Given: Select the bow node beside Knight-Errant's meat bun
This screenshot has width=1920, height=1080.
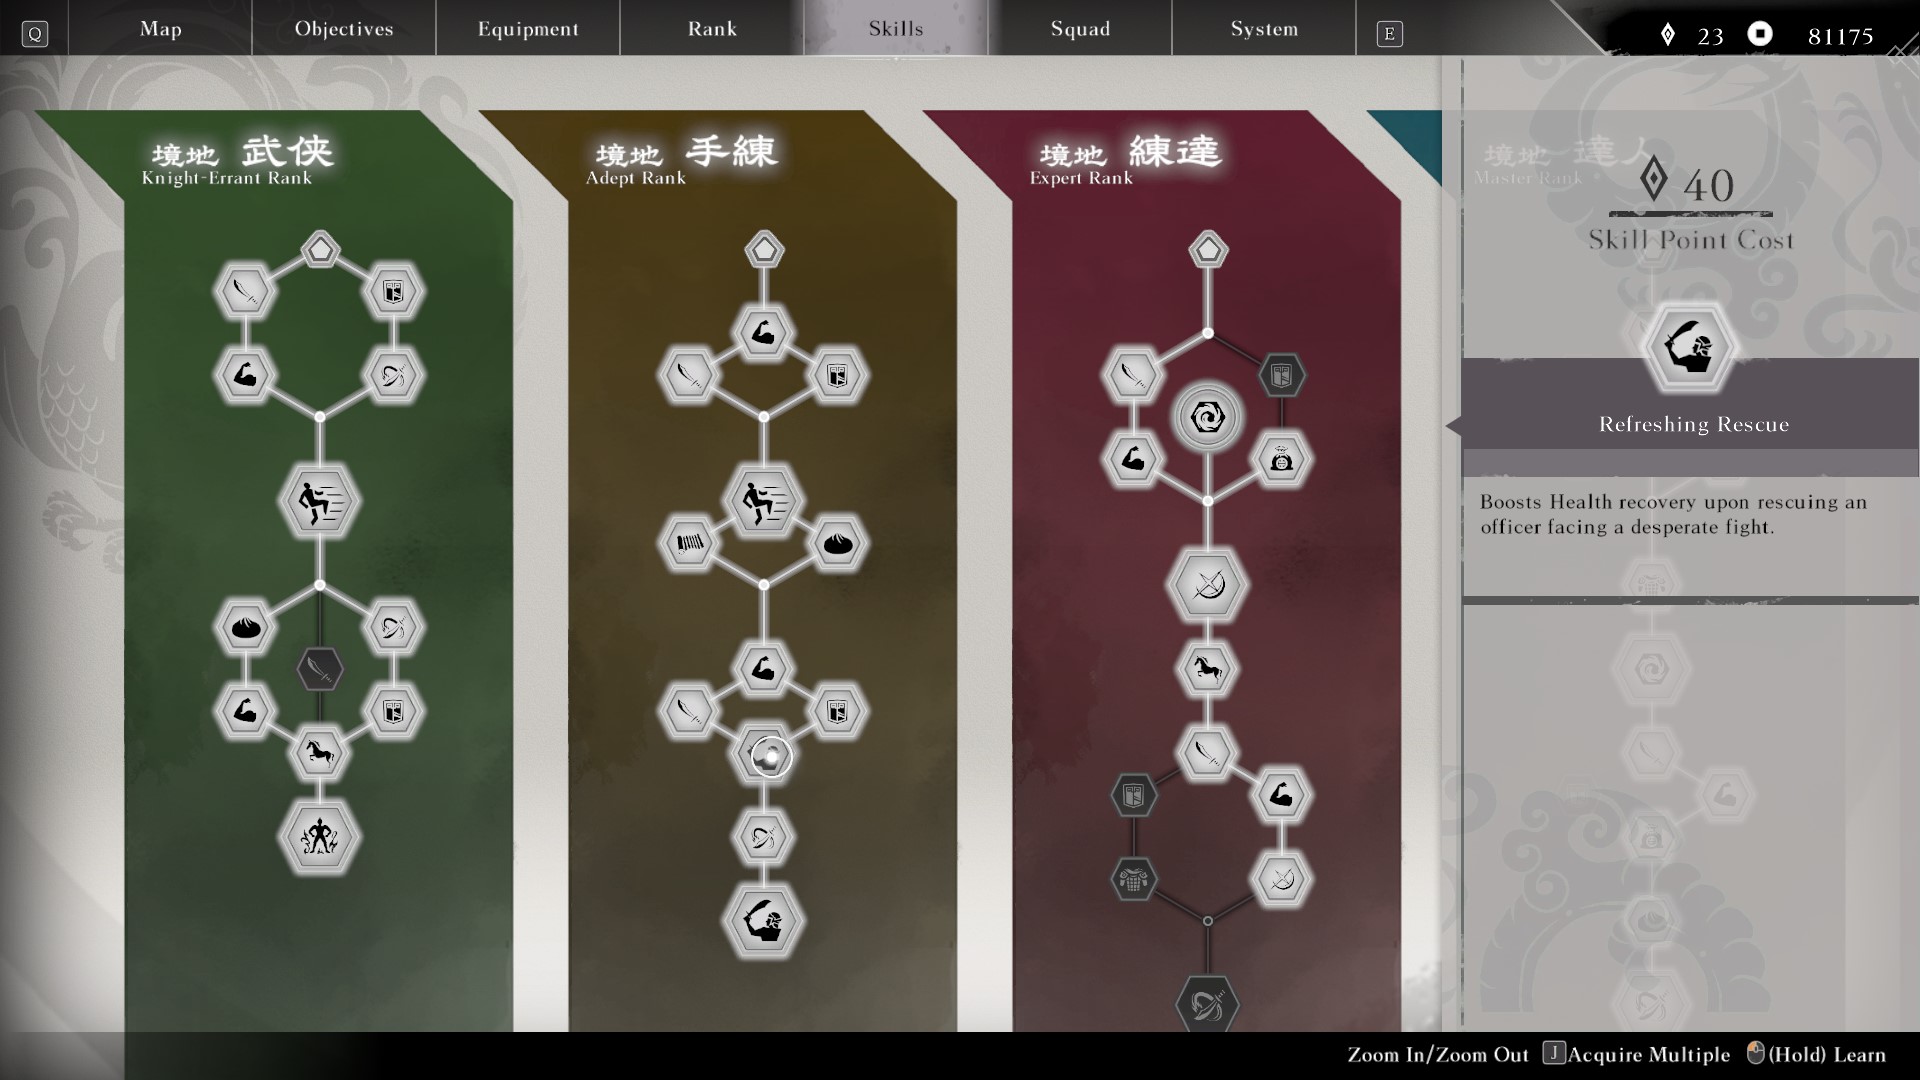Looking at the screenshot, I should 393,628.
